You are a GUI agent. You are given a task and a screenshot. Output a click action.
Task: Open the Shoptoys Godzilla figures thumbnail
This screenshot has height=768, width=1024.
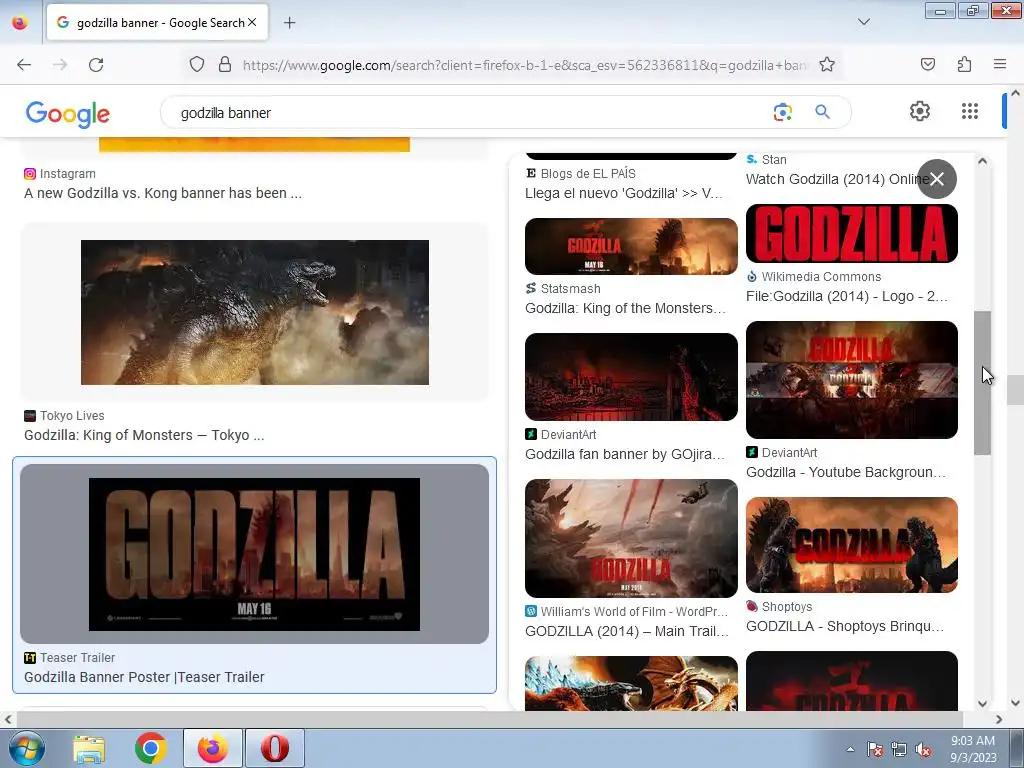point(852,545)
